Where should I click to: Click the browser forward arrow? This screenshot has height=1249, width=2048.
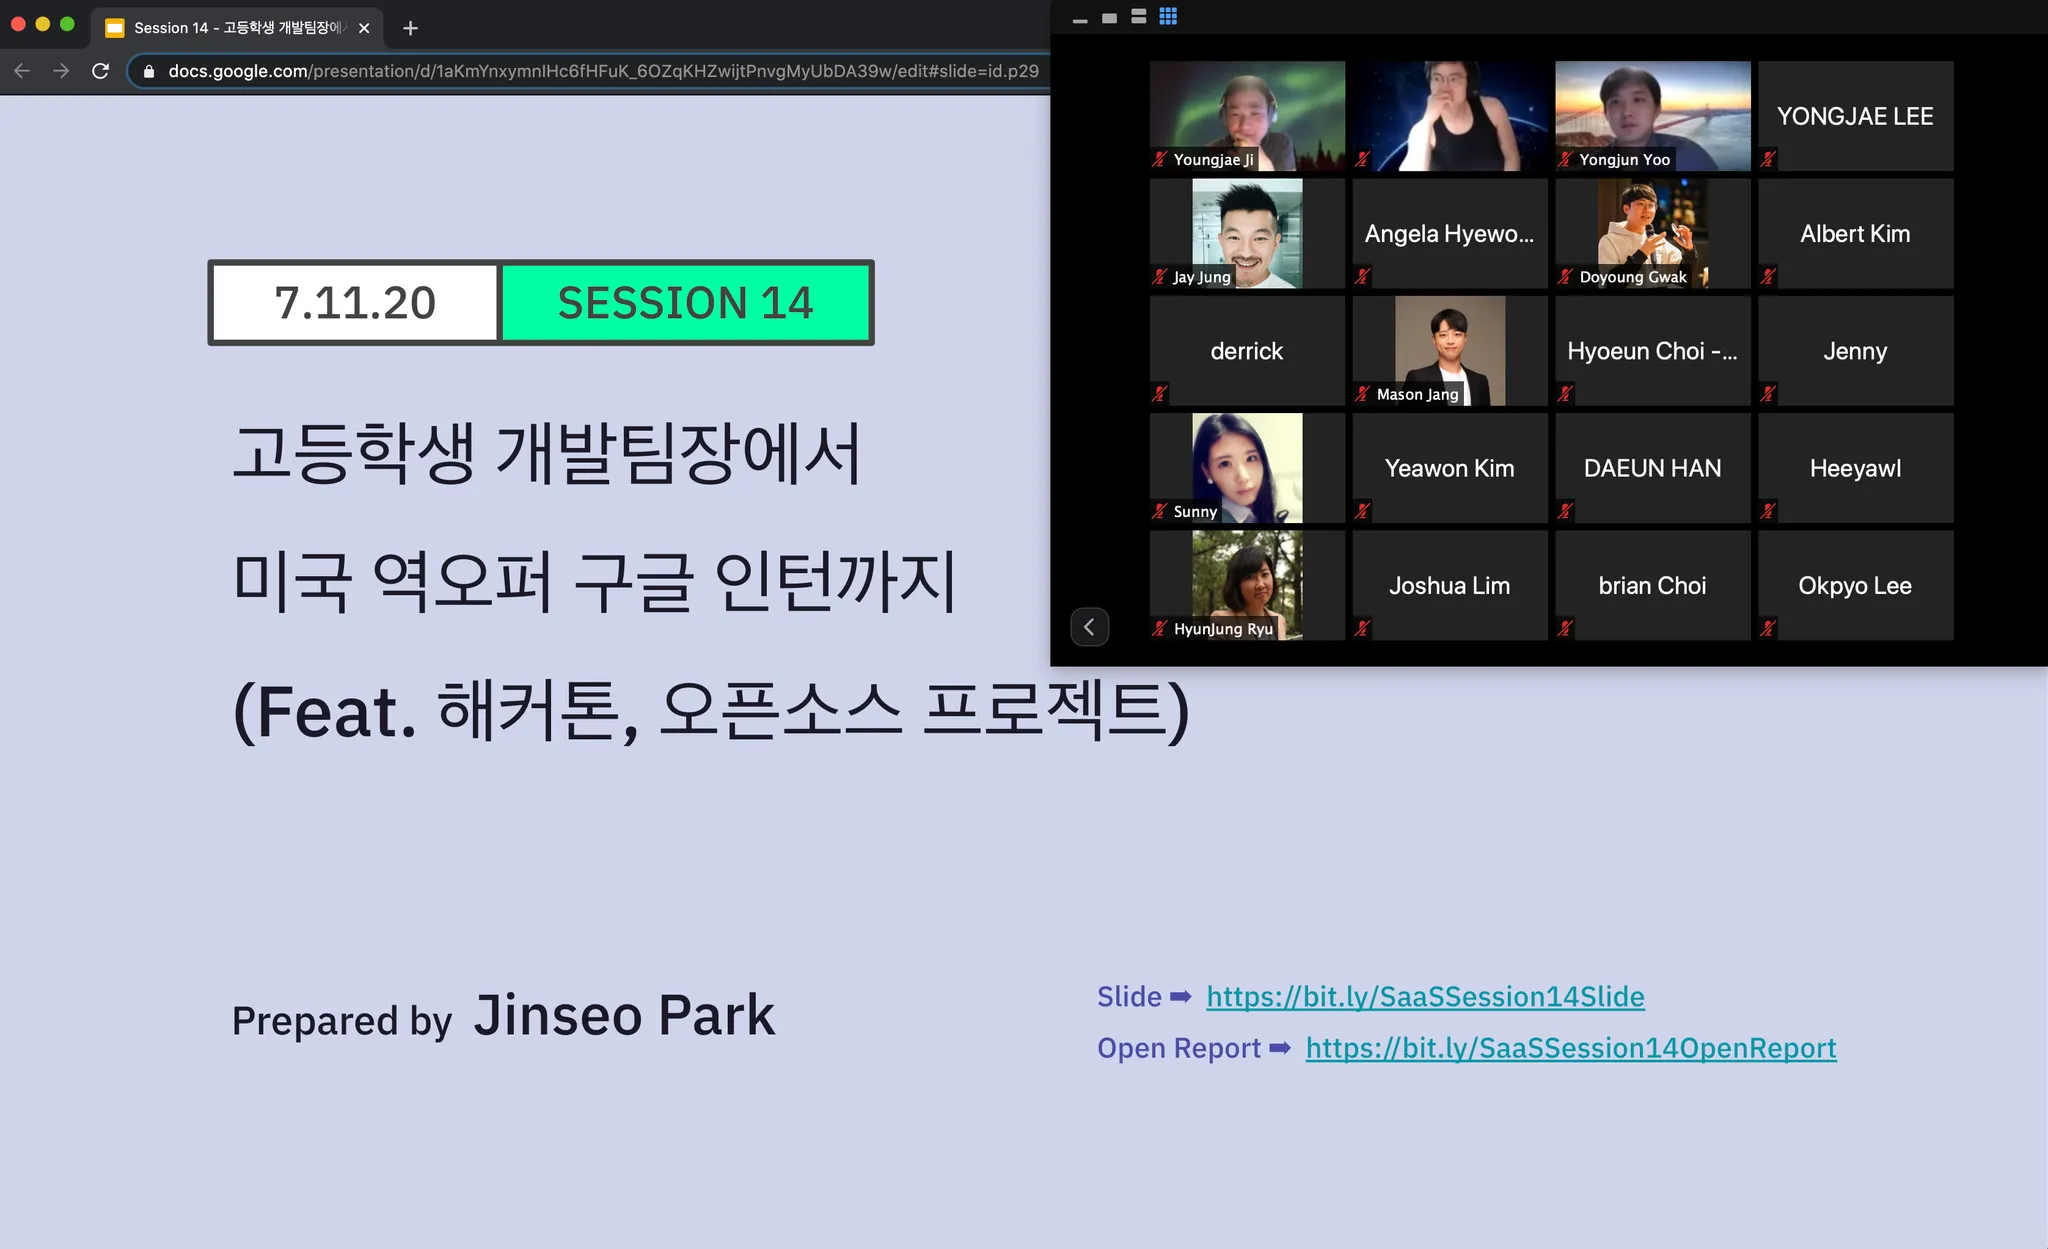61,71
